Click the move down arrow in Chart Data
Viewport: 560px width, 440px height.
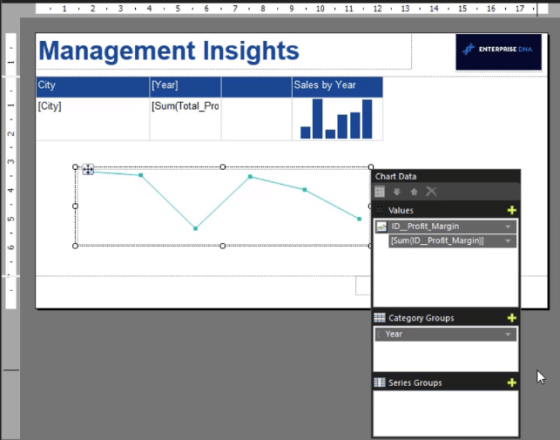(x=397, y=192)
